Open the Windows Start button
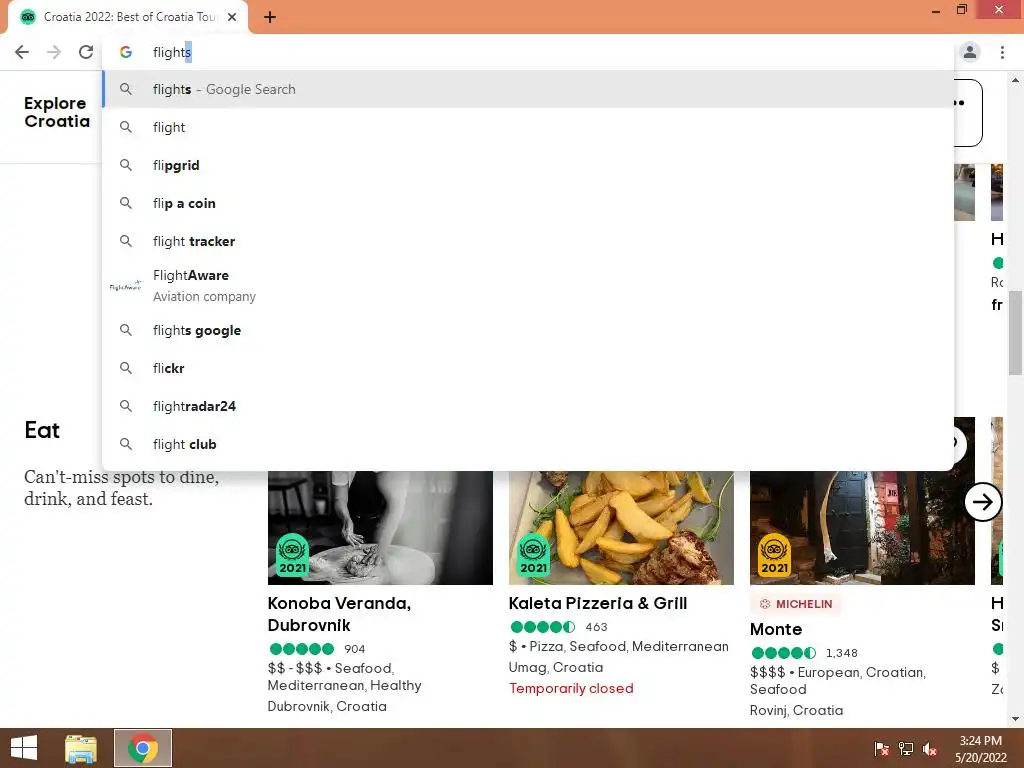This screenshot has width=1024, height=768. click(24, 748)
